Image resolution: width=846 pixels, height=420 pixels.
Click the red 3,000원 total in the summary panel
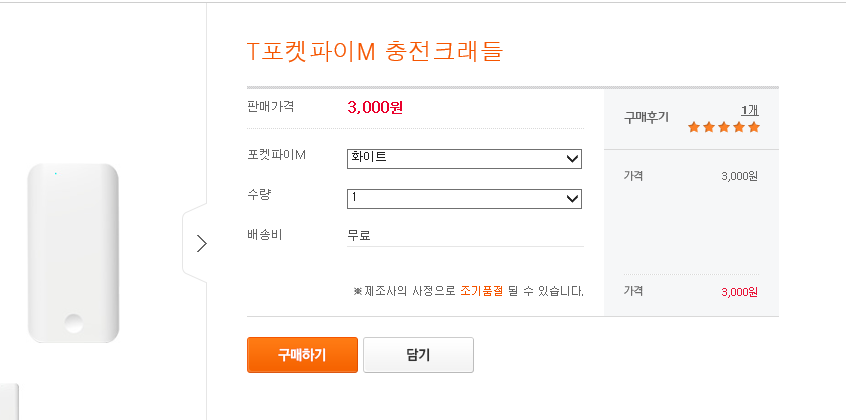(739, 292)
